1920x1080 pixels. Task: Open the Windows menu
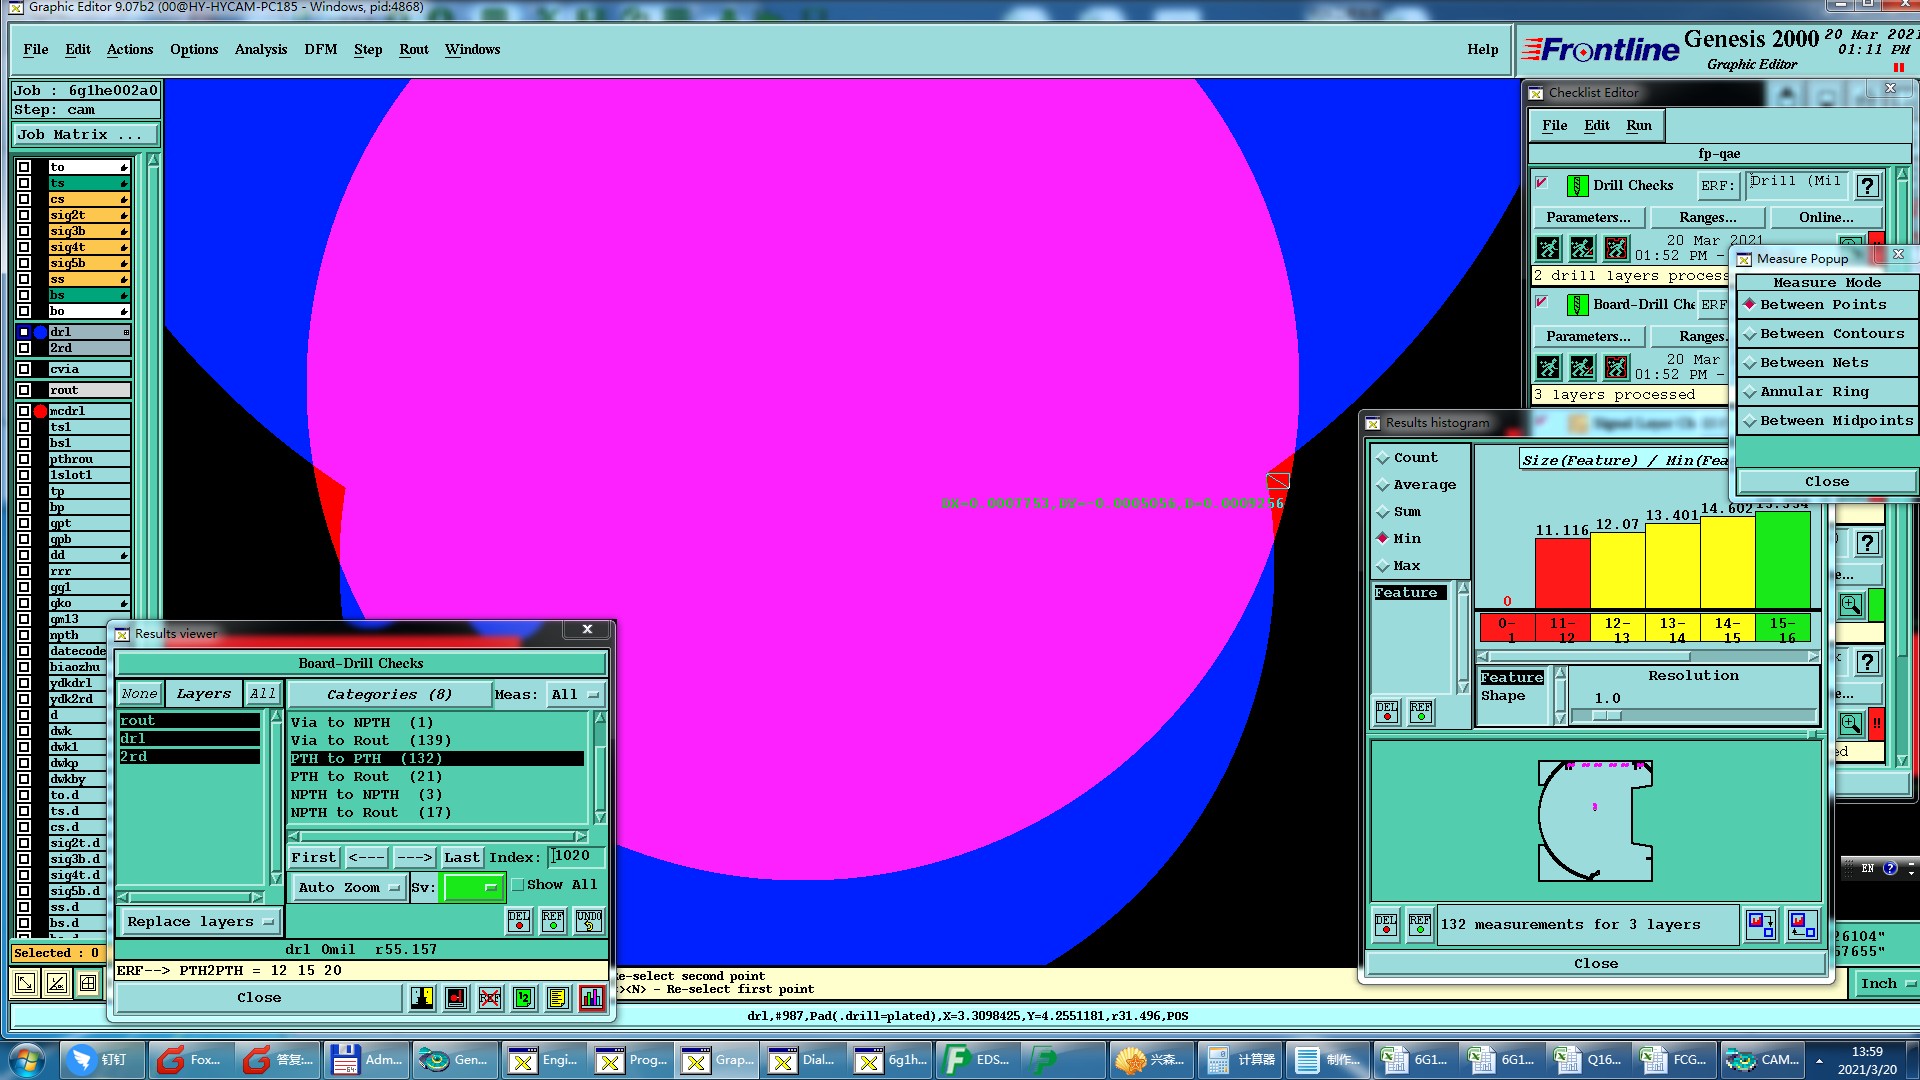(472, 50)
